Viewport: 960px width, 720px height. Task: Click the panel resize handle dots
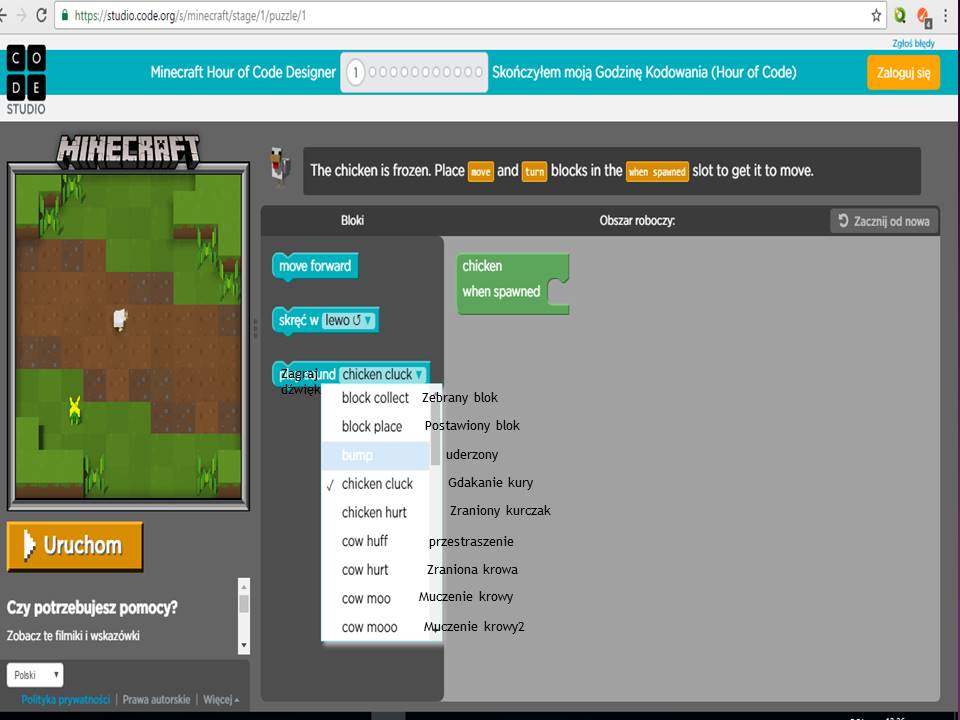[x=255, y=329]
